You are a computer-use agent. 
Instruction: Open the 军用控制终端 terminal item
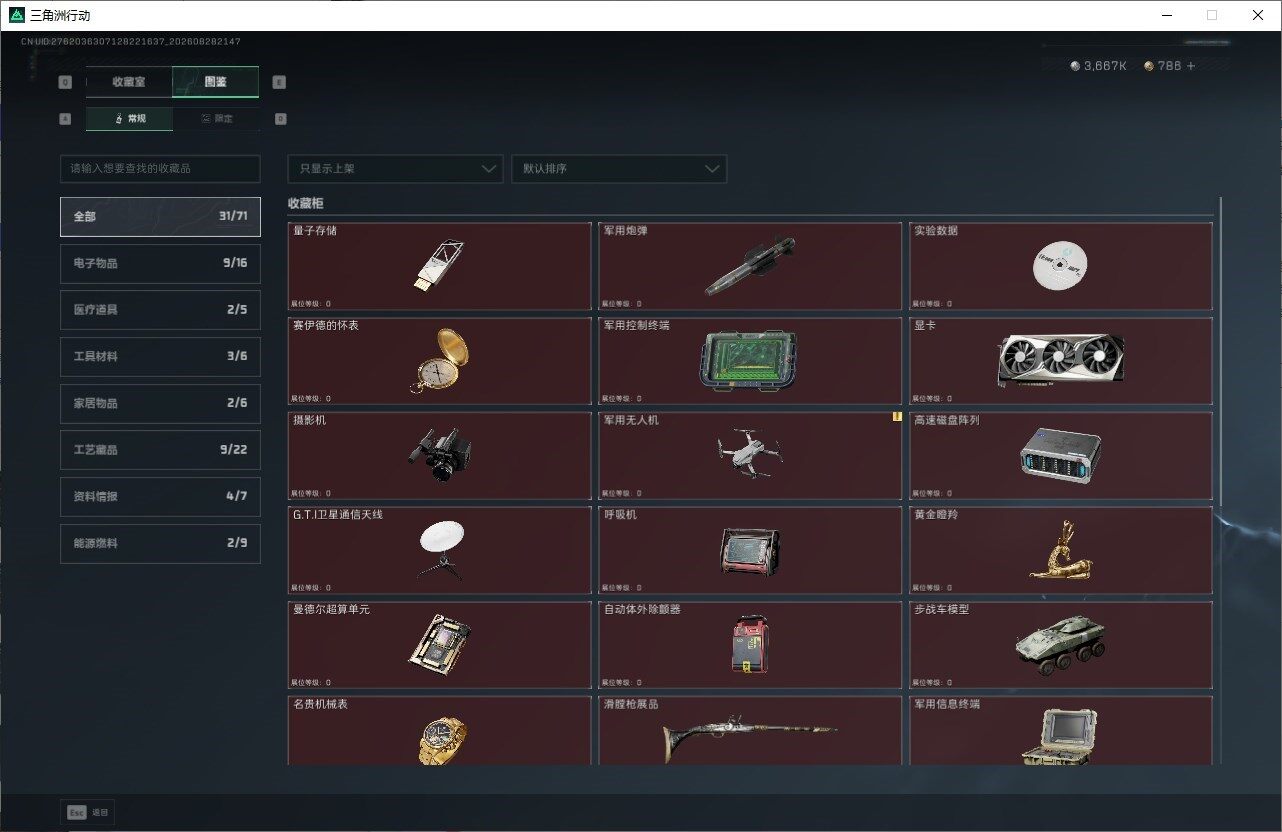coord(750,361)
